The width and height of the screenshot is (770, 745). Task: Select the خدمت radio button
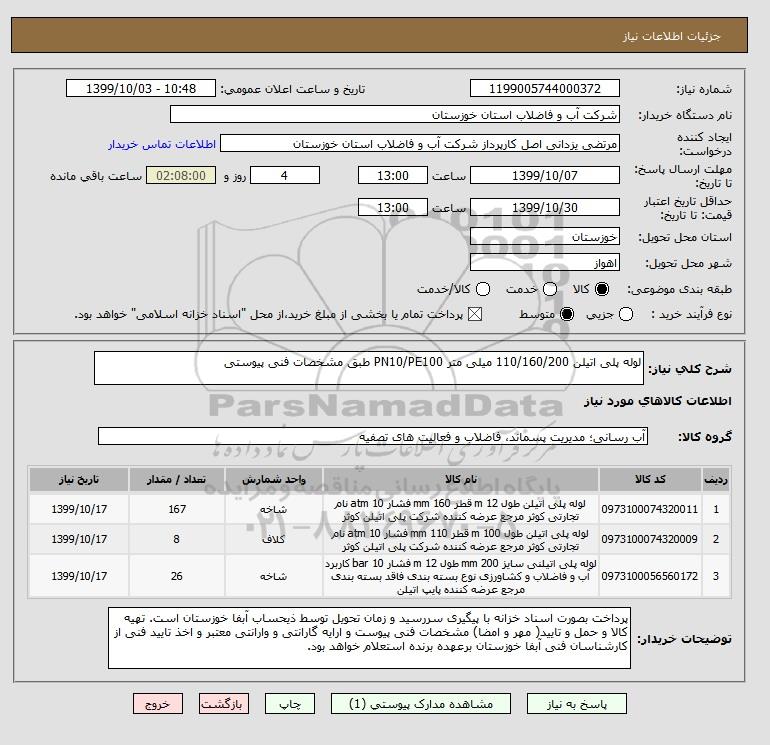click(550, 289)
